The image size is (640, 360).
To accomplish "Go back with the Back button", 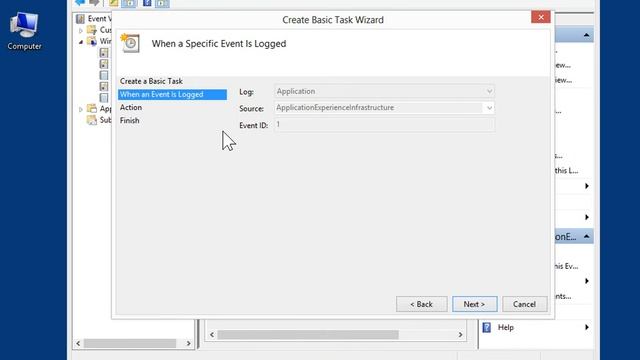I will click(421, 304).
